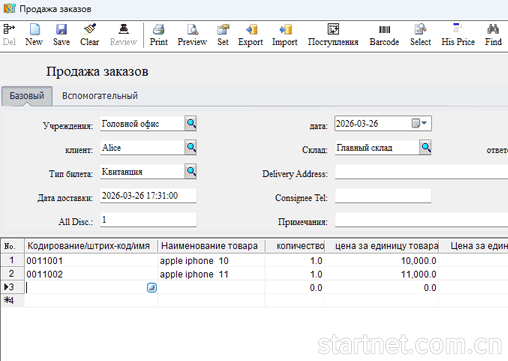Print the current order

pyautogui.click(x=159, y=29)
